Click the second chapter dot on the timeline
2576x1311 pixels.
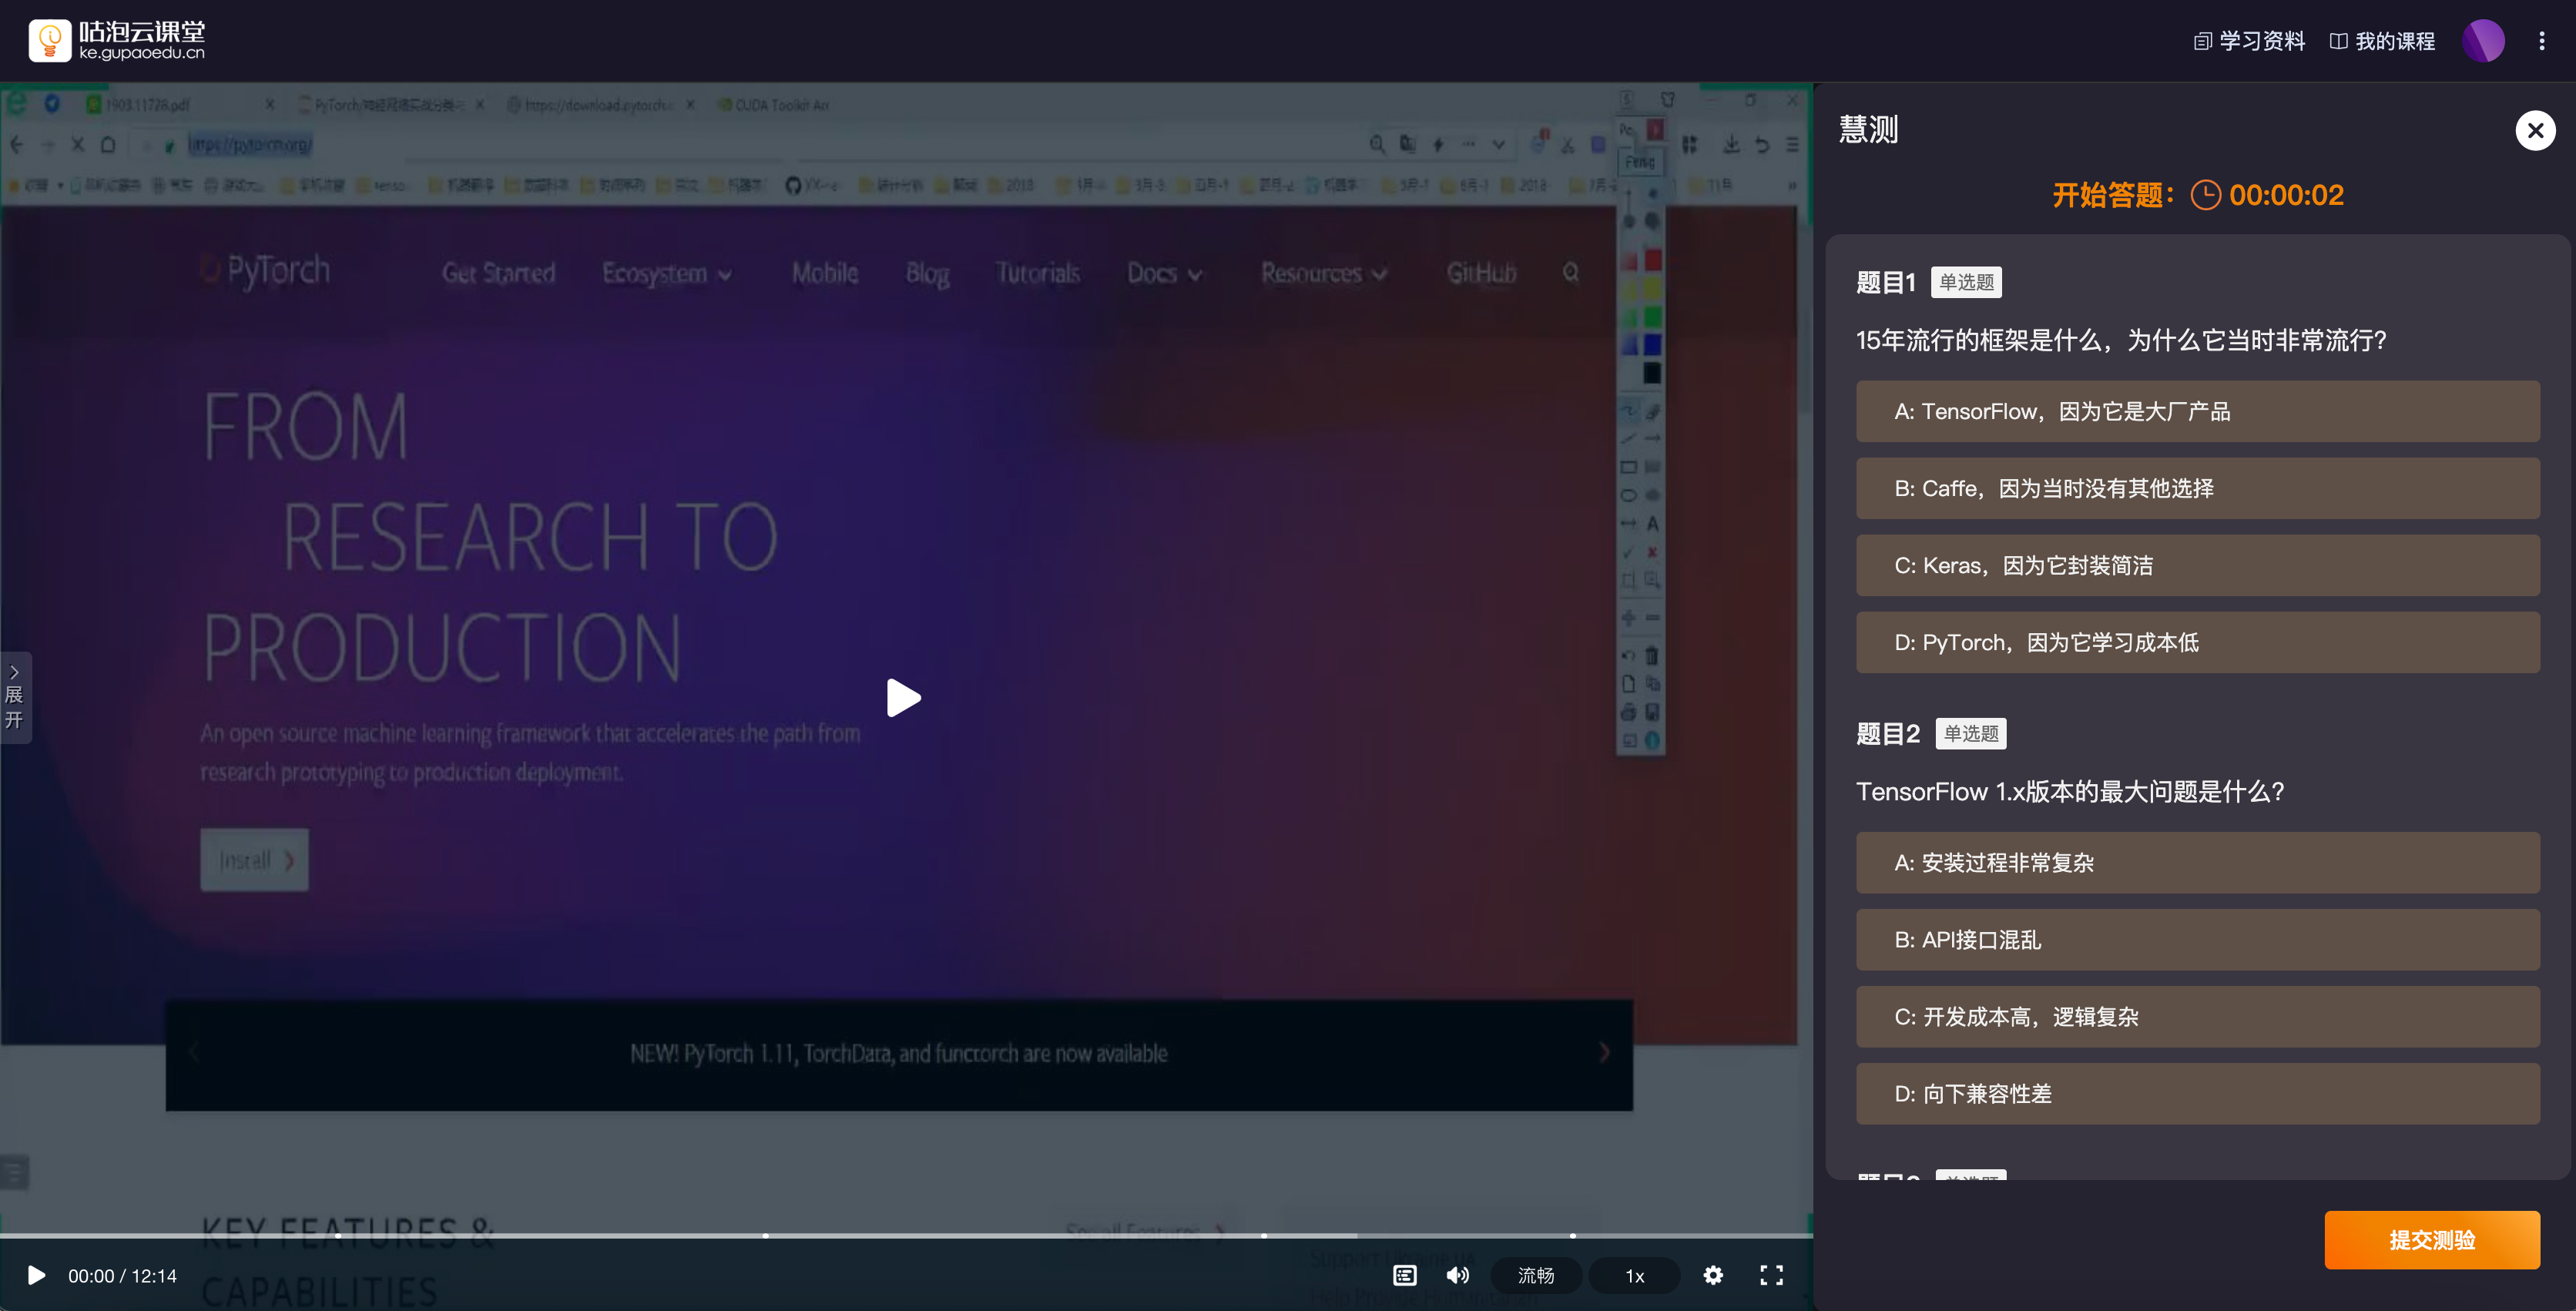(x=765, y=1236)
